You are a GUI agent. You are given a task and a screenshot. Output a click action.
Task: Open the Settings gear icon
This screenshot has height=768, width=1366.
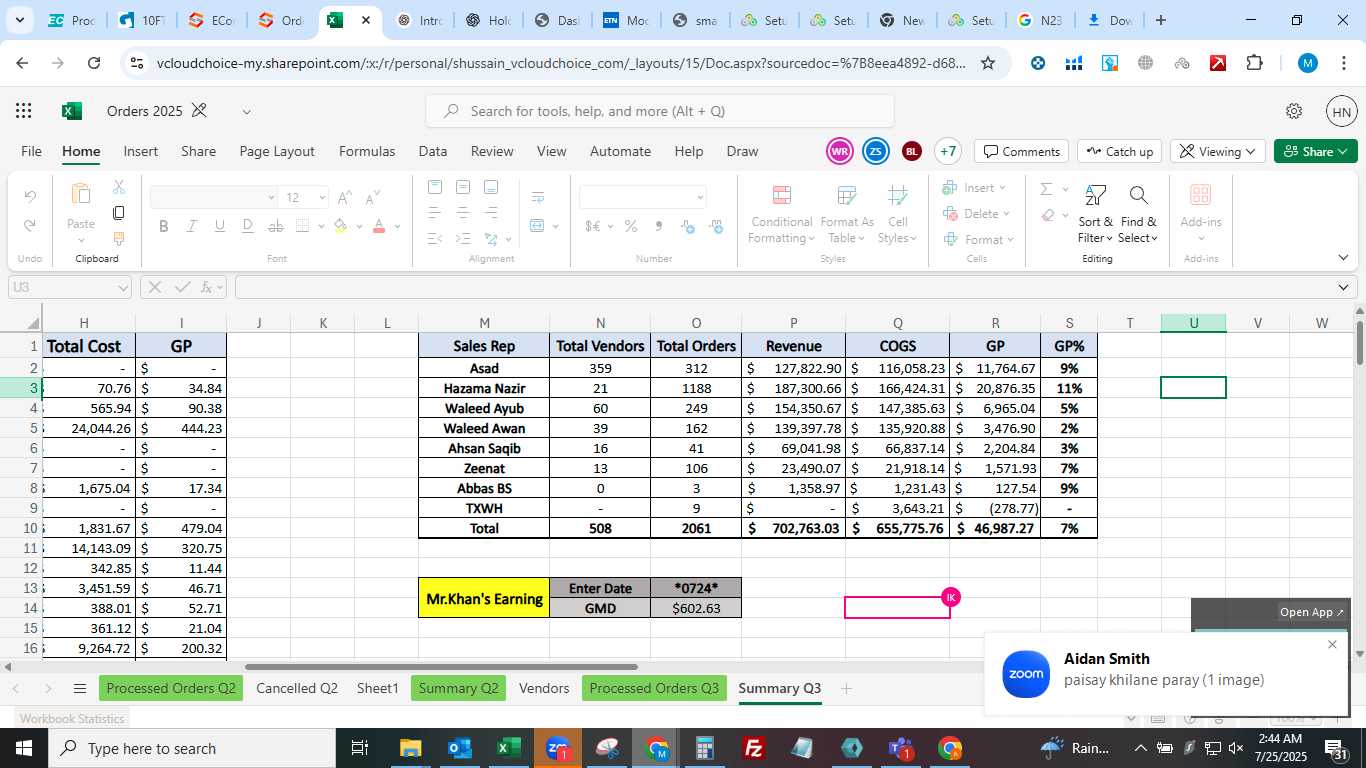click(1294, 111)
